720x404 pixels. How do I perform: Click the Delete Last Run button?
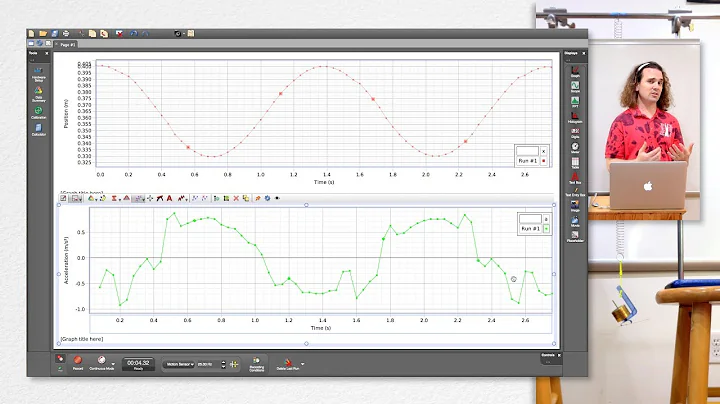click(x=288, y=365)
